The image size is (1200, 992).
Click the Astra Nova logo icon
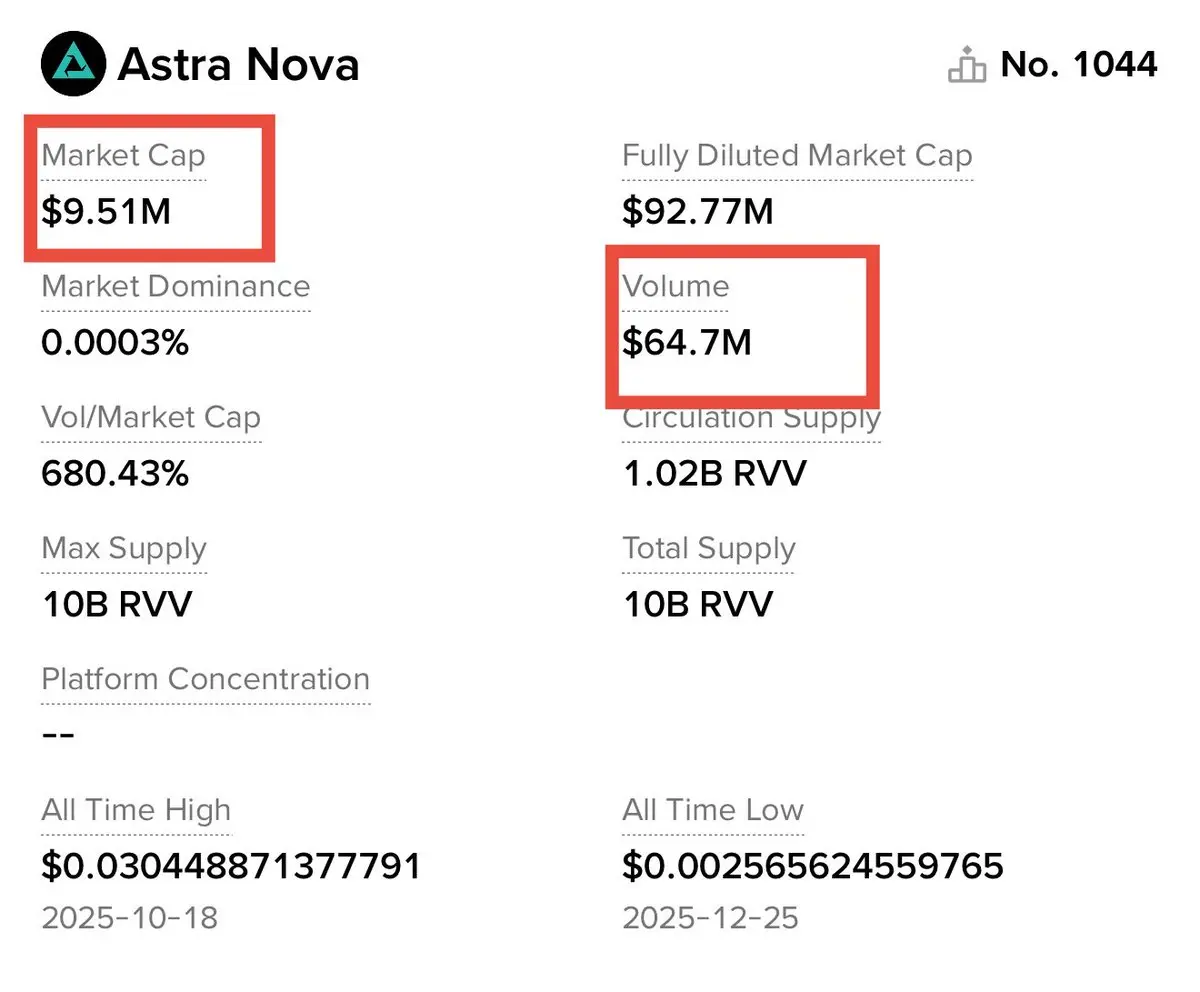[x=74, y=64]
